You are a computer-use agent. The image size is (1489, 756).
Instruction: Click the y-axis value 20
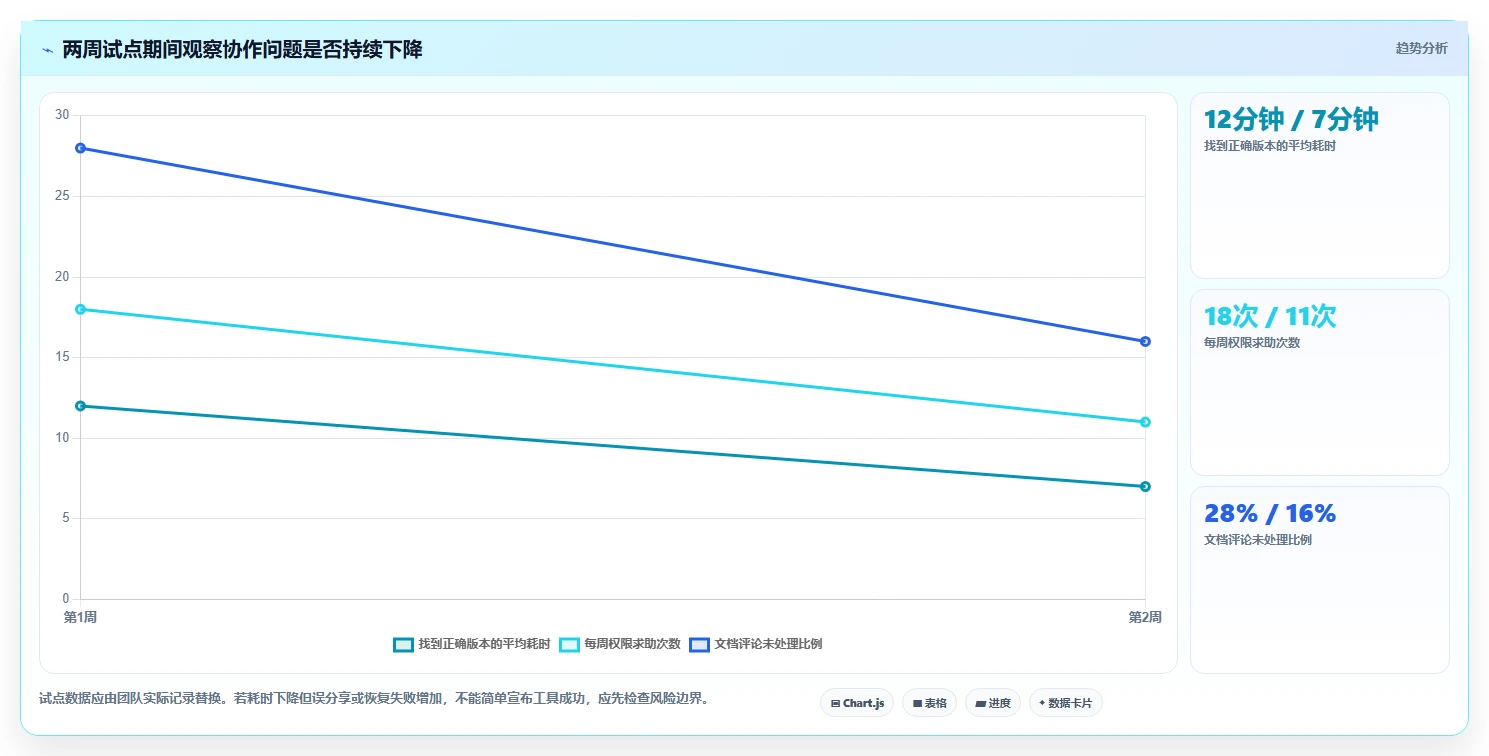pos(62,277)
